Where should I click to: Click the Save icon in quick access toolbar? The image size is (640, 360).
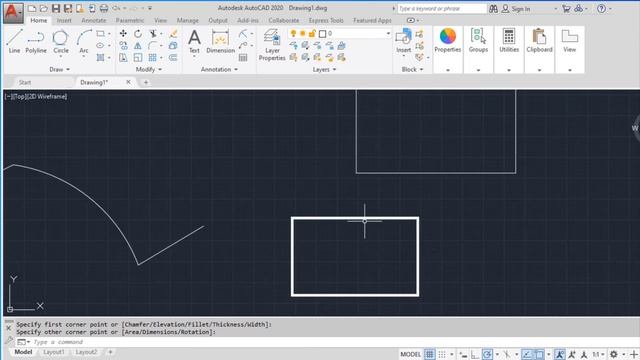click(x=56, y=8)
